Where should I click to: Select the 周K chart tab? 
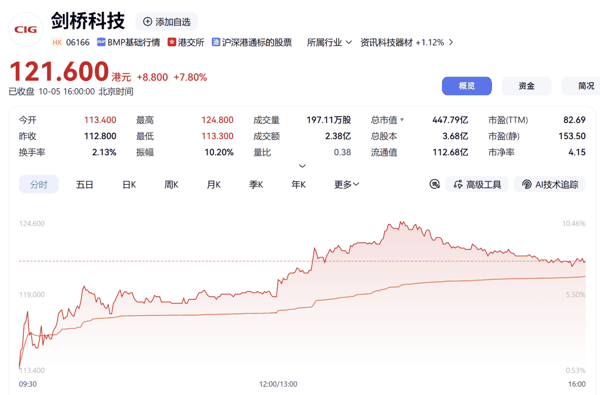(171, 184)
